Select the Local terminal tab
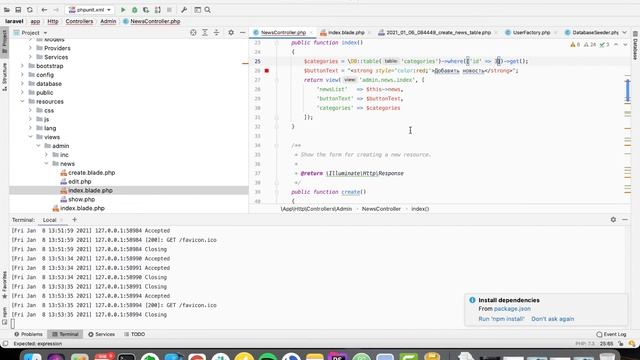The height and width of the screenshot is (360, 640). [49, 220]
